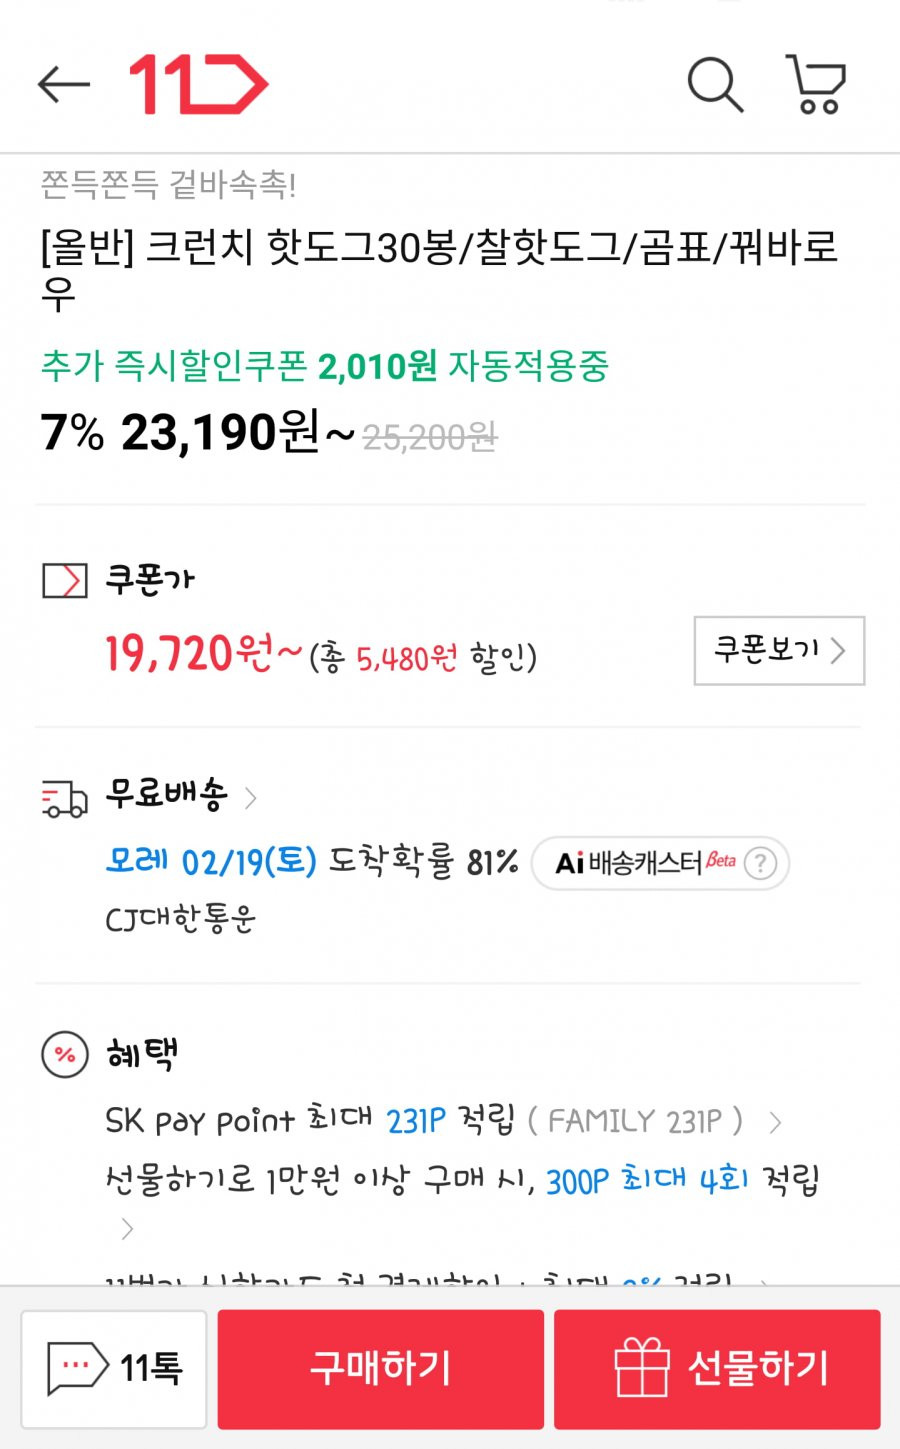Click the 구매하기 purchase button
The image size is (900, 1449).
381,1369
